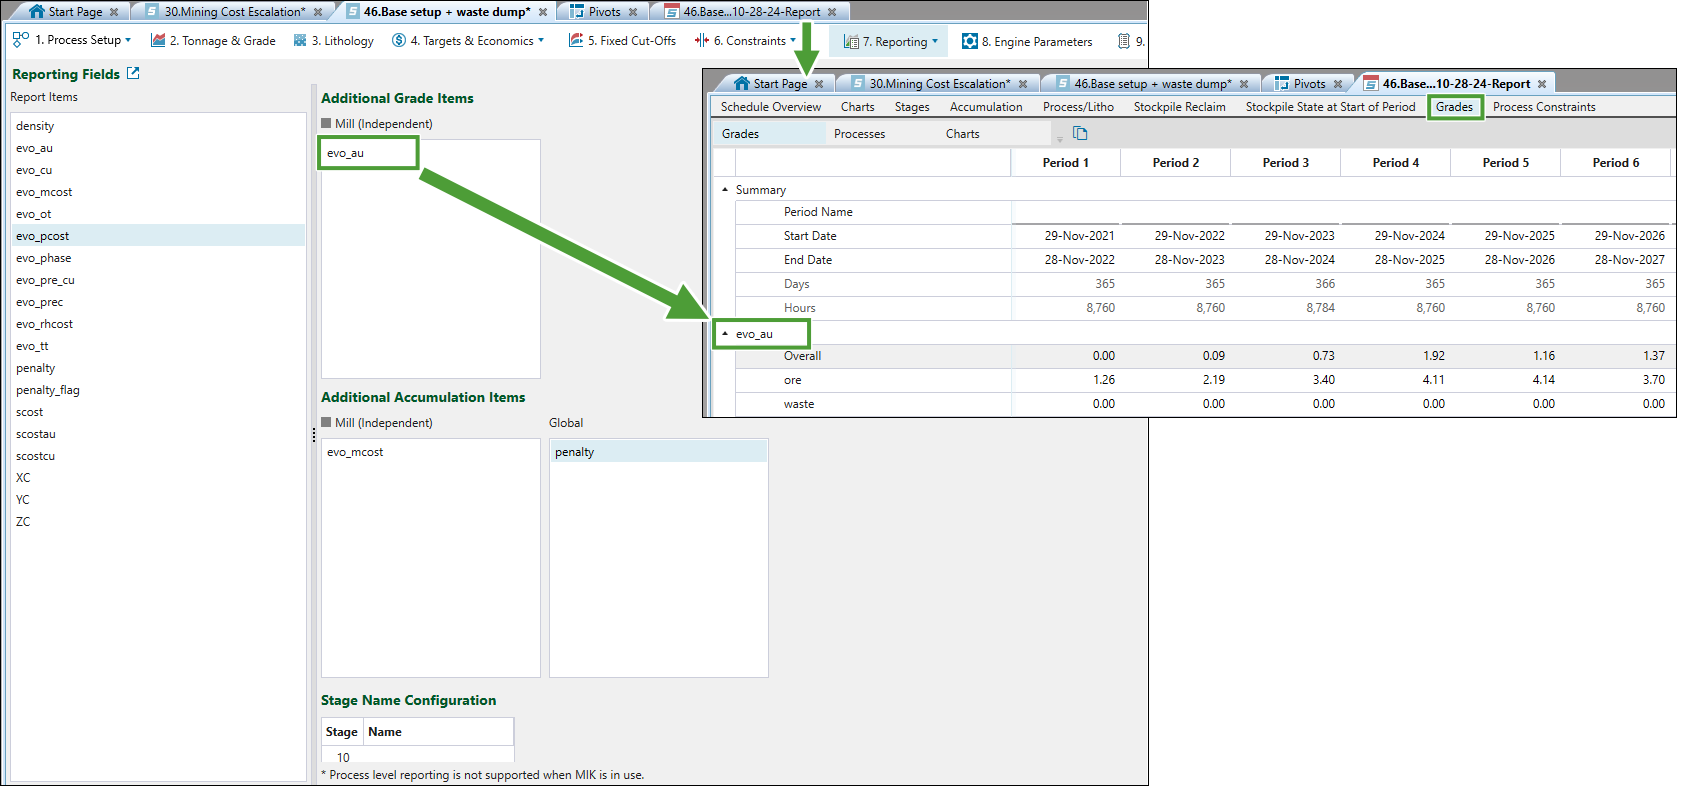This screenshot has height=786, width=1683.
Task: Close the 46.Base setup + waste dump tab in report window
Action: point(1244,84)
